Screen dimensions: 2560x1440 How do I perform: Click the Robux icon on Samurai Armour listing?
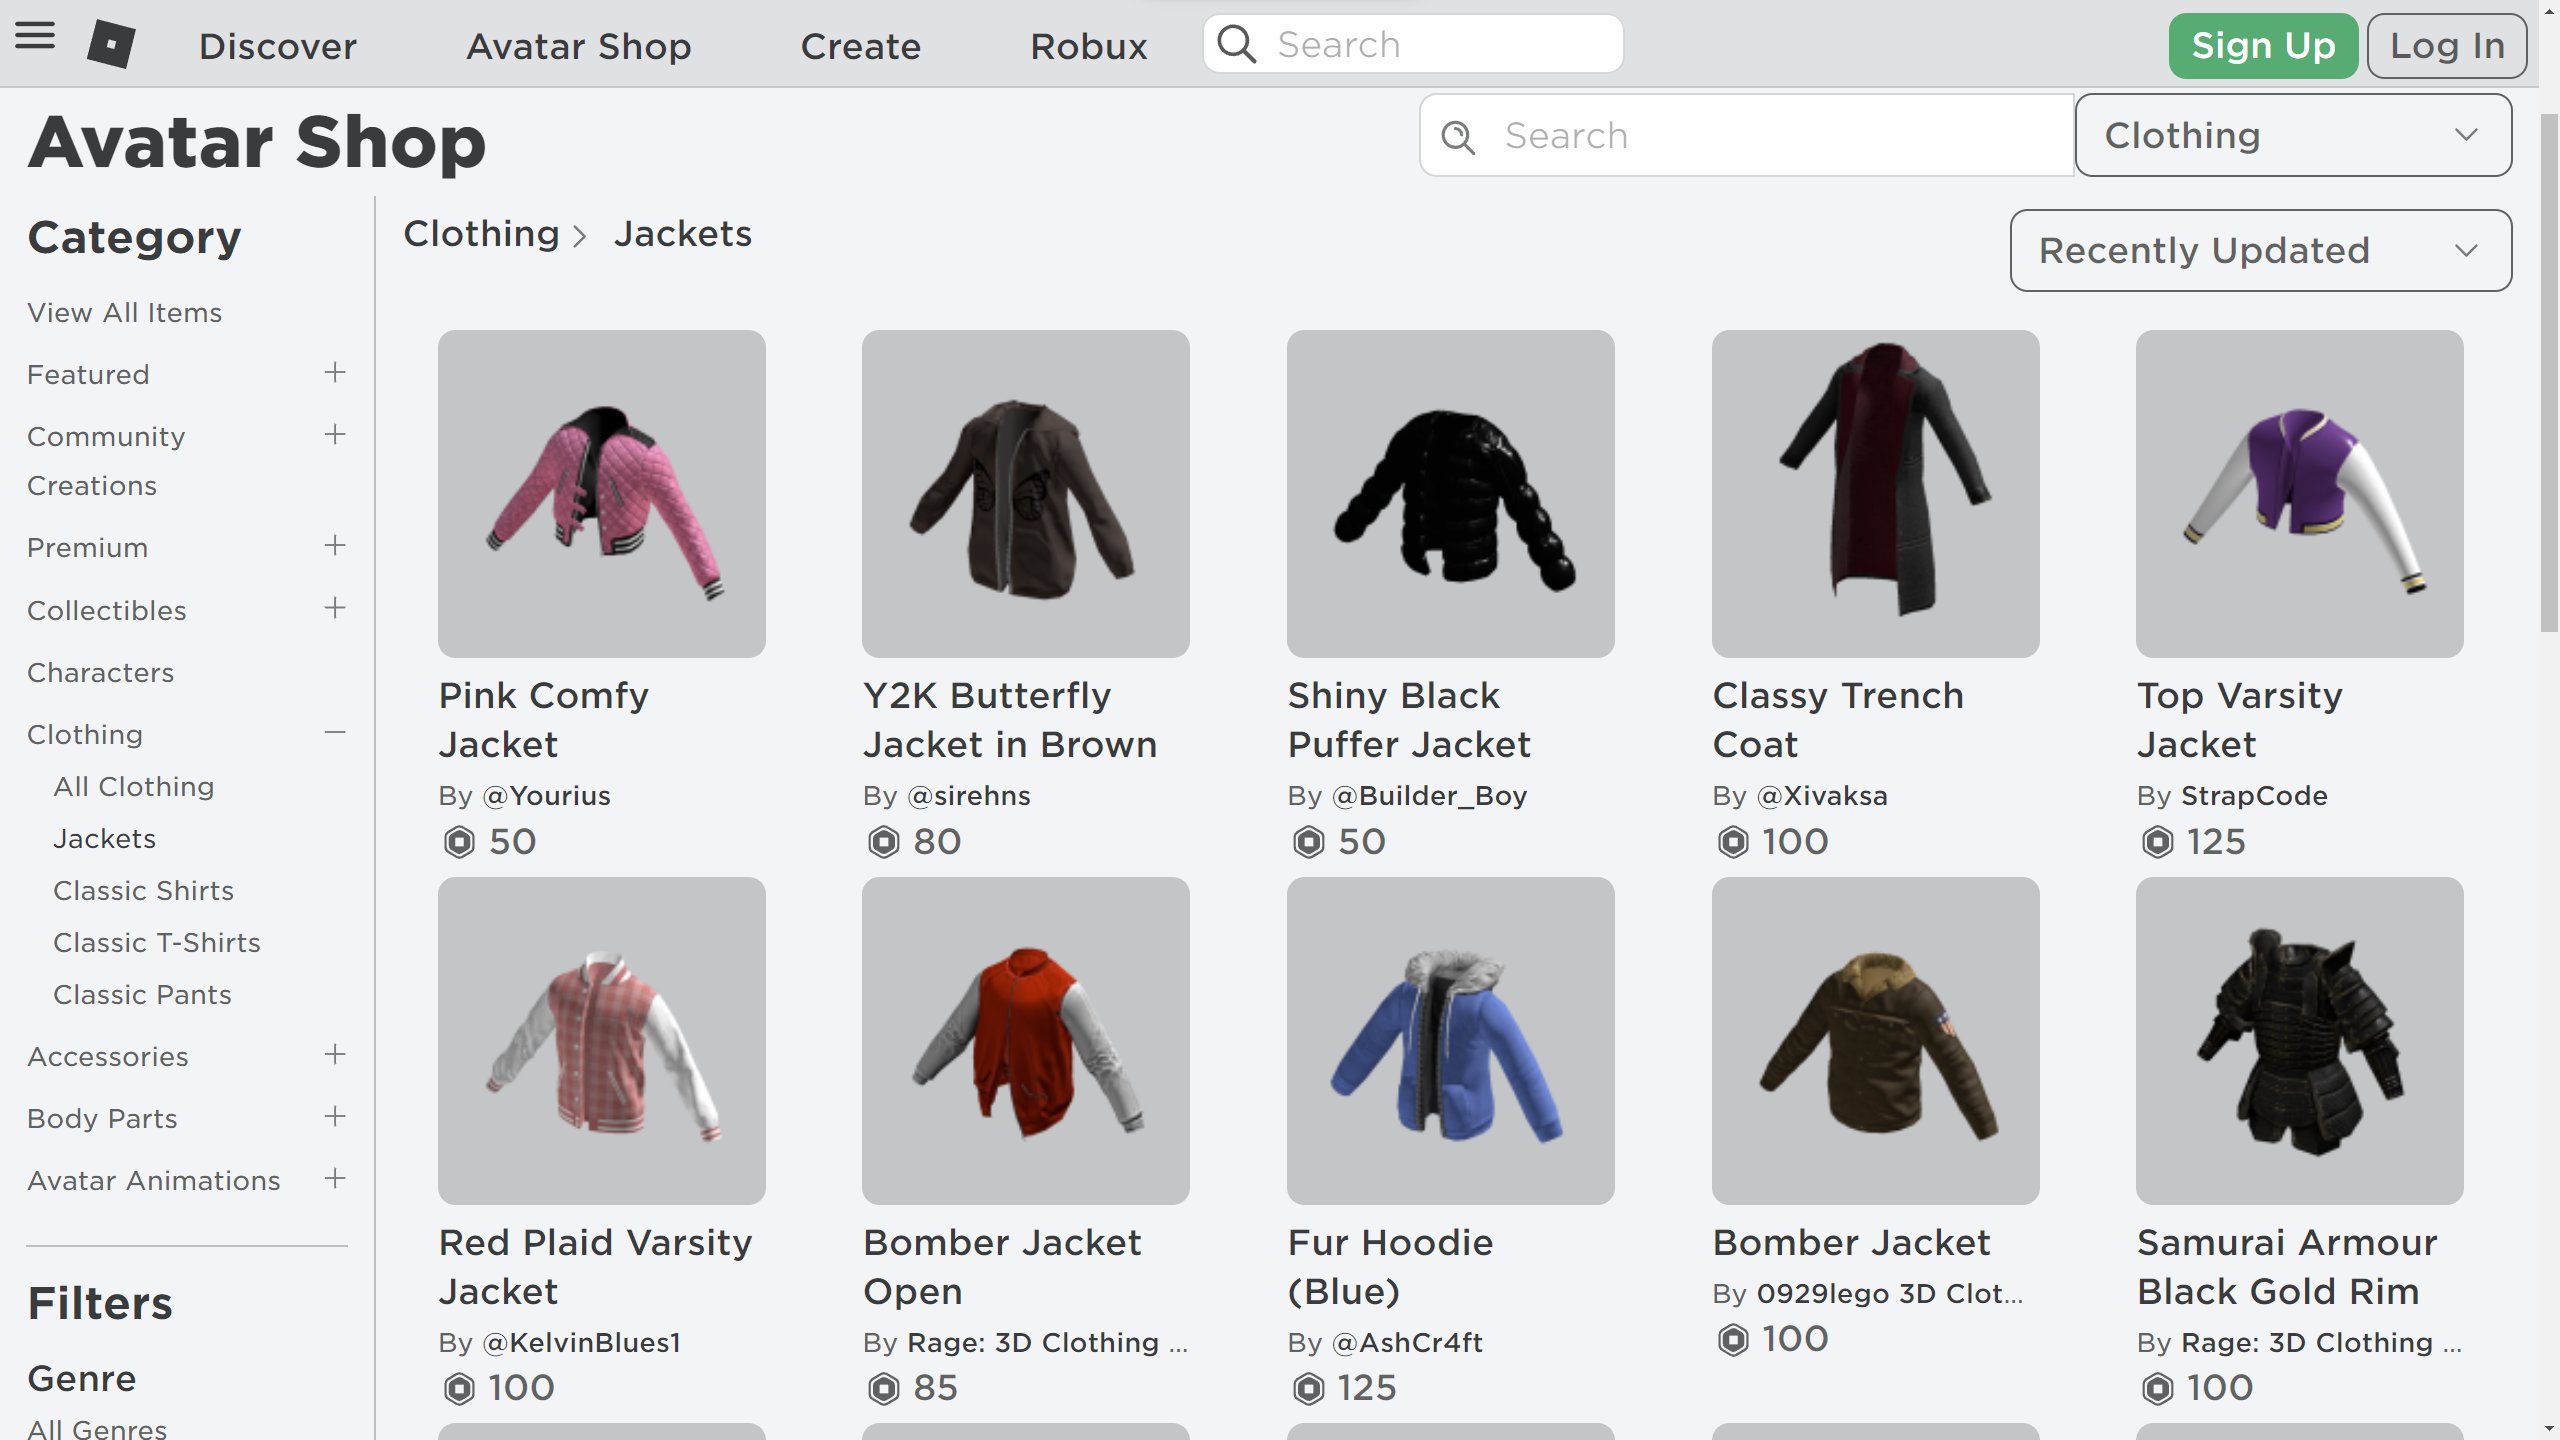pyautogui.click(x=2154, y=1389)
